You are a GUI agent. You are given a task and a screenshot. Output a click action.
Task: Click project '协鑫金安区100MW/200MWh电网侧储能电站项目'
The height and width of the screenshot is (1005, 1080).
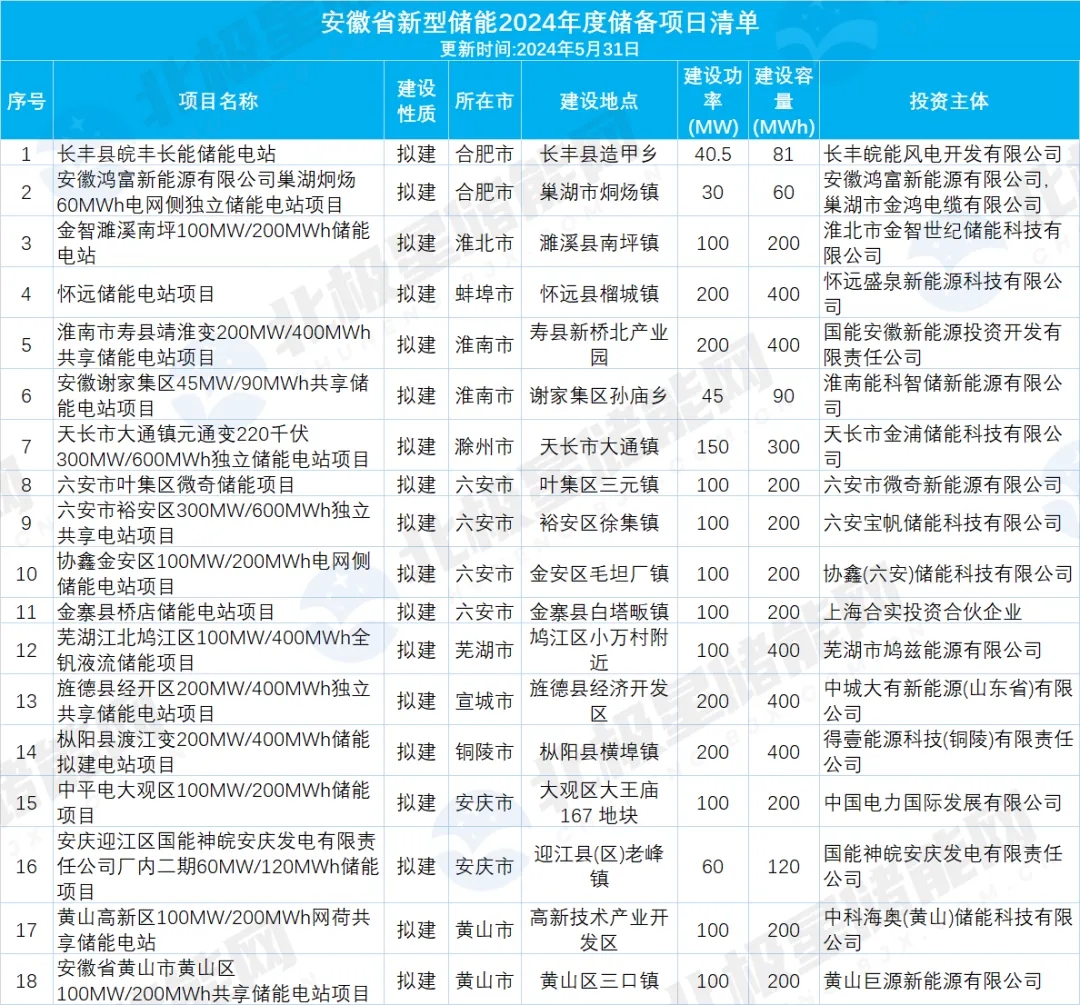pyautogui.click(x=214, y=573)
